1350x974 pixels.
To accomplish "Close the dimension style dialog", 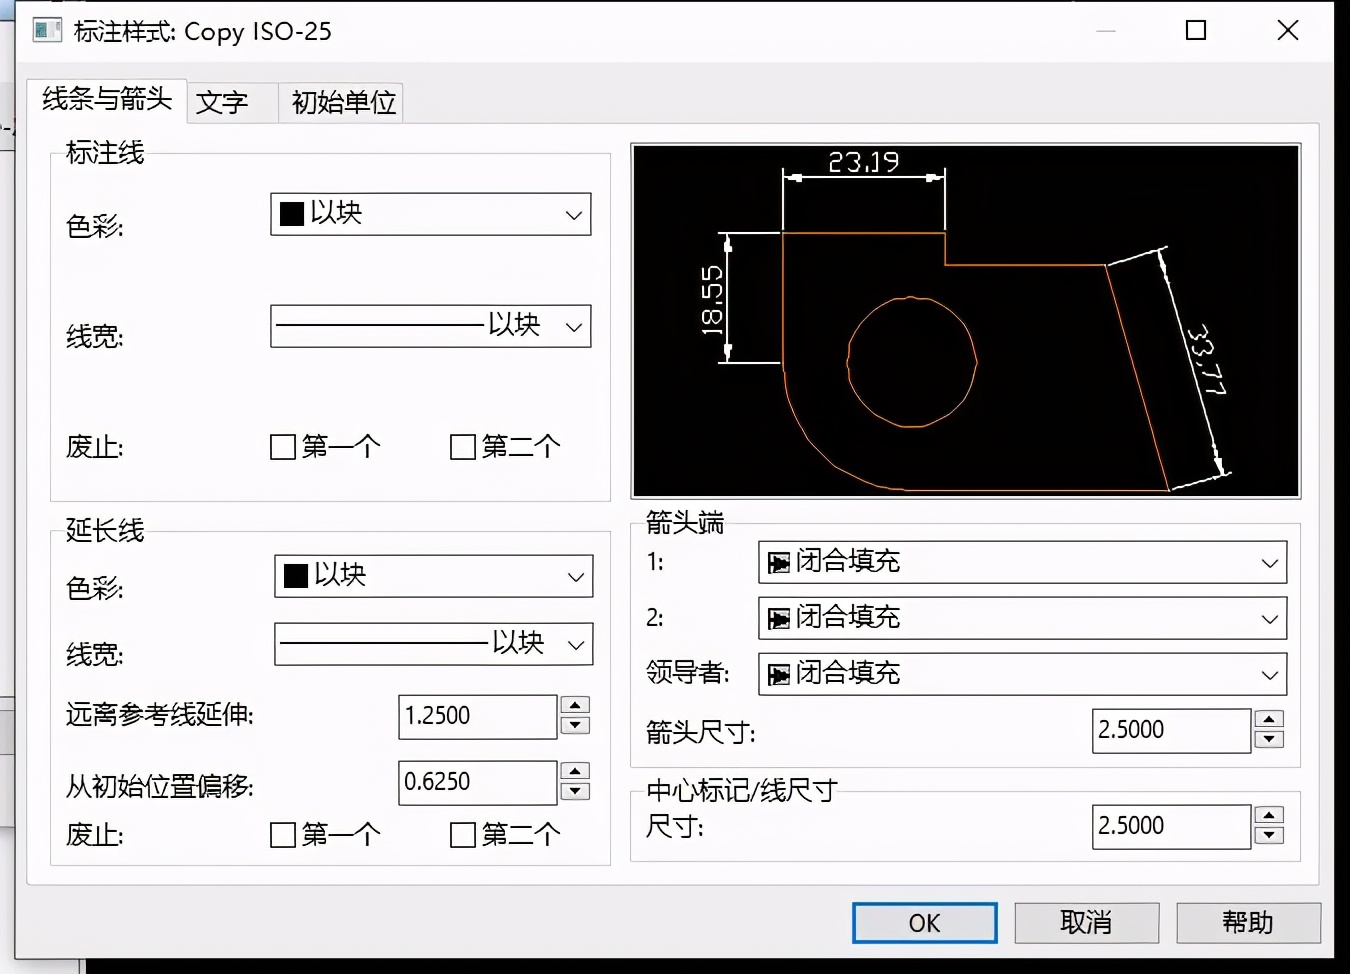I will [1288, 31].
